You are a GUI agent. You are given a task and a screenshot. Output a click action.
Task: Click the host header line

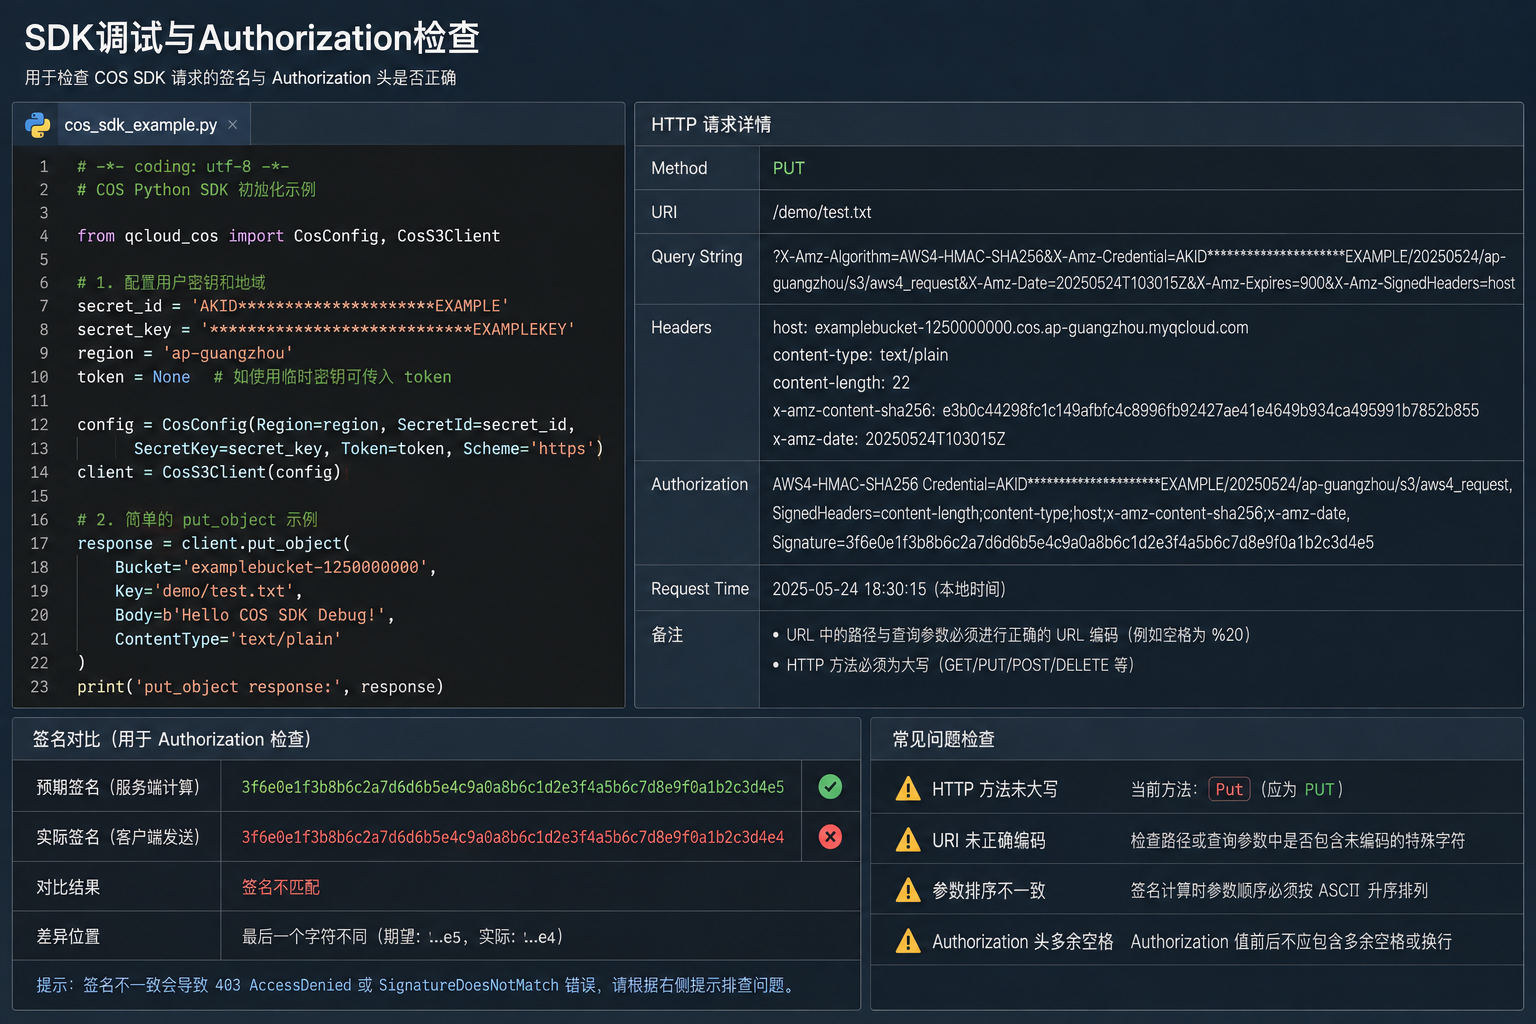[x=1010, y=328]
